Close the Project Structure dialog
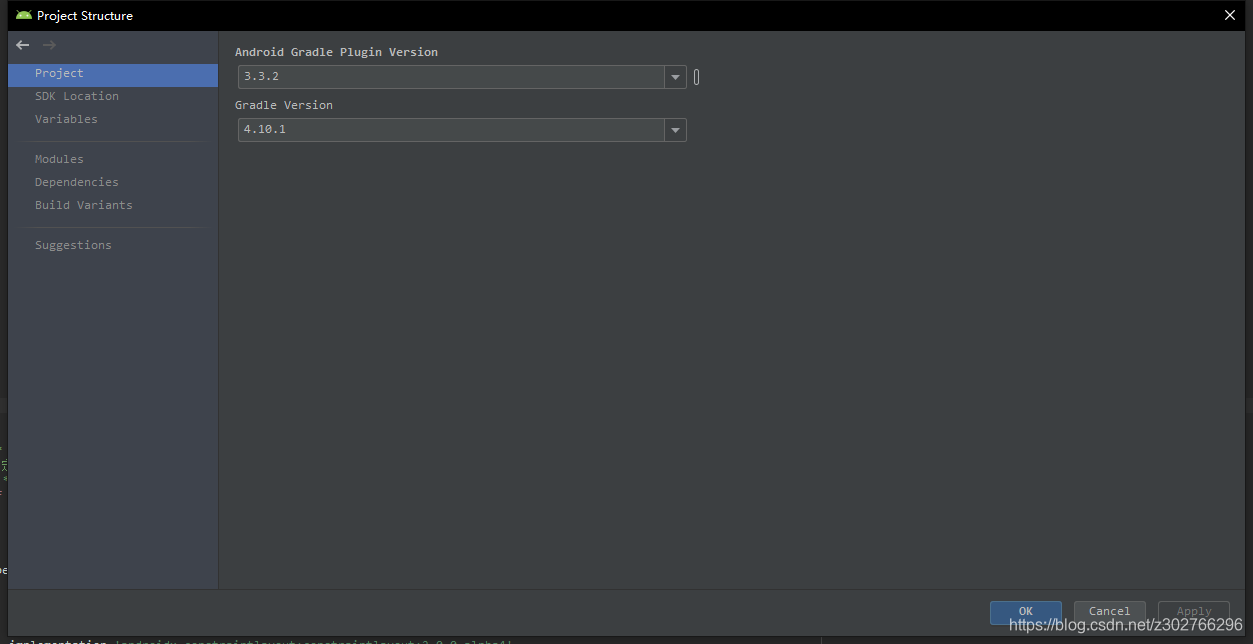 (x=1230, y=15)
